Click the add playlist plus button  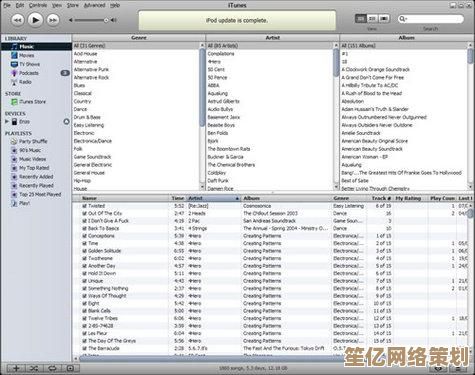[16, 368]
